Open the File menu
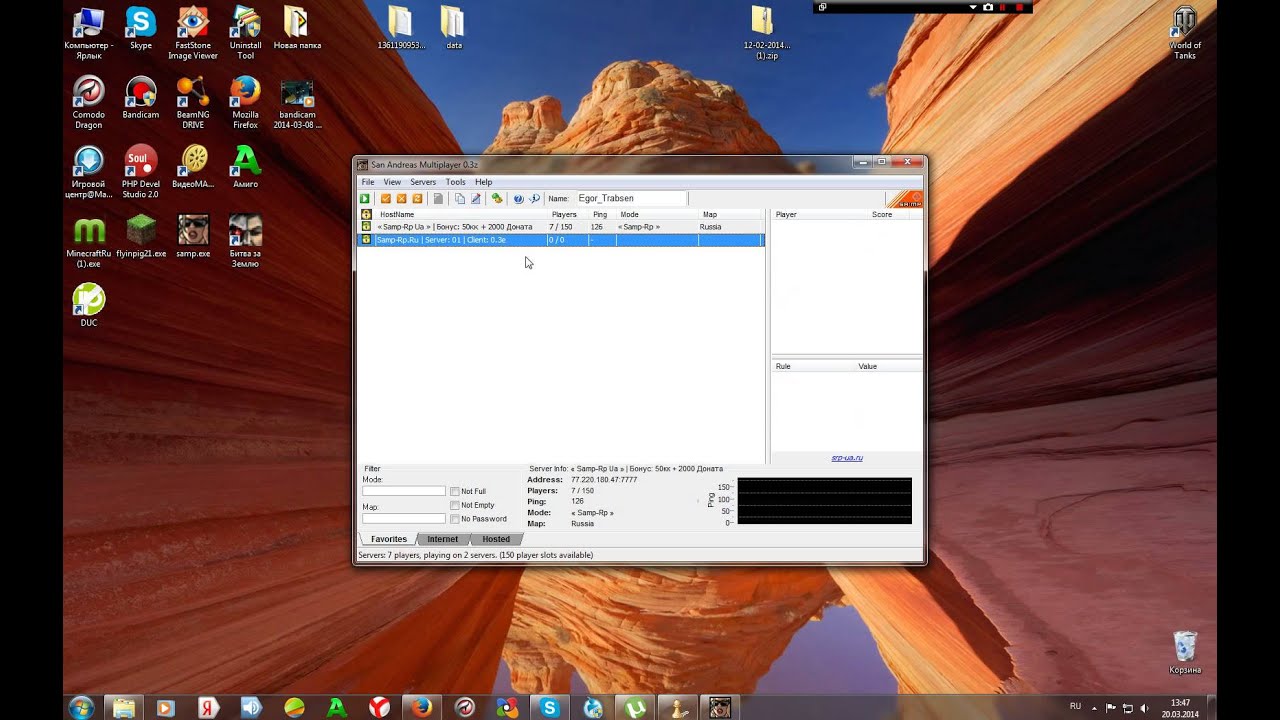1280x720 pixels. (x=368, y=182)
